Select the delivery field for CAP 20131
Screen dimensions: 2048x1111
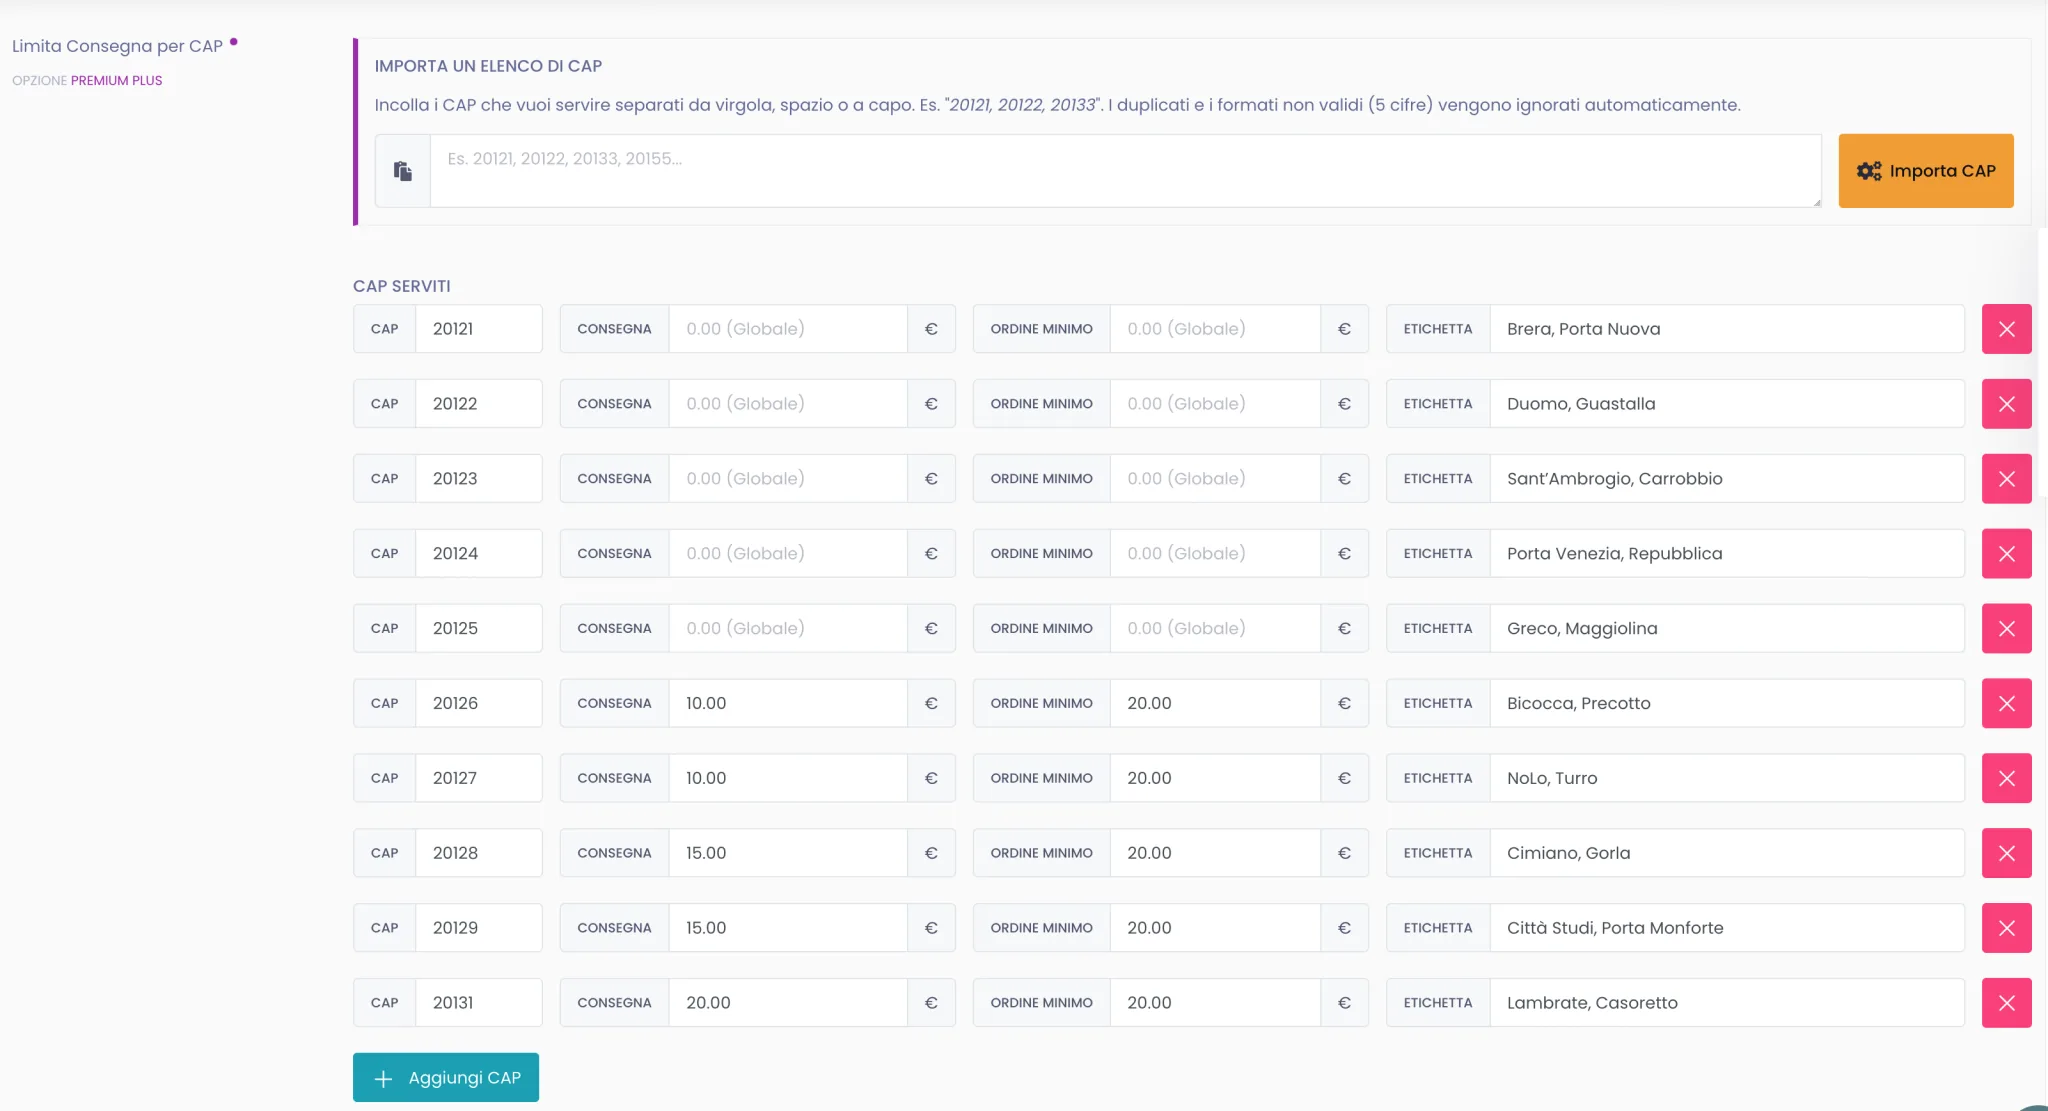(x=788, y=1002)
